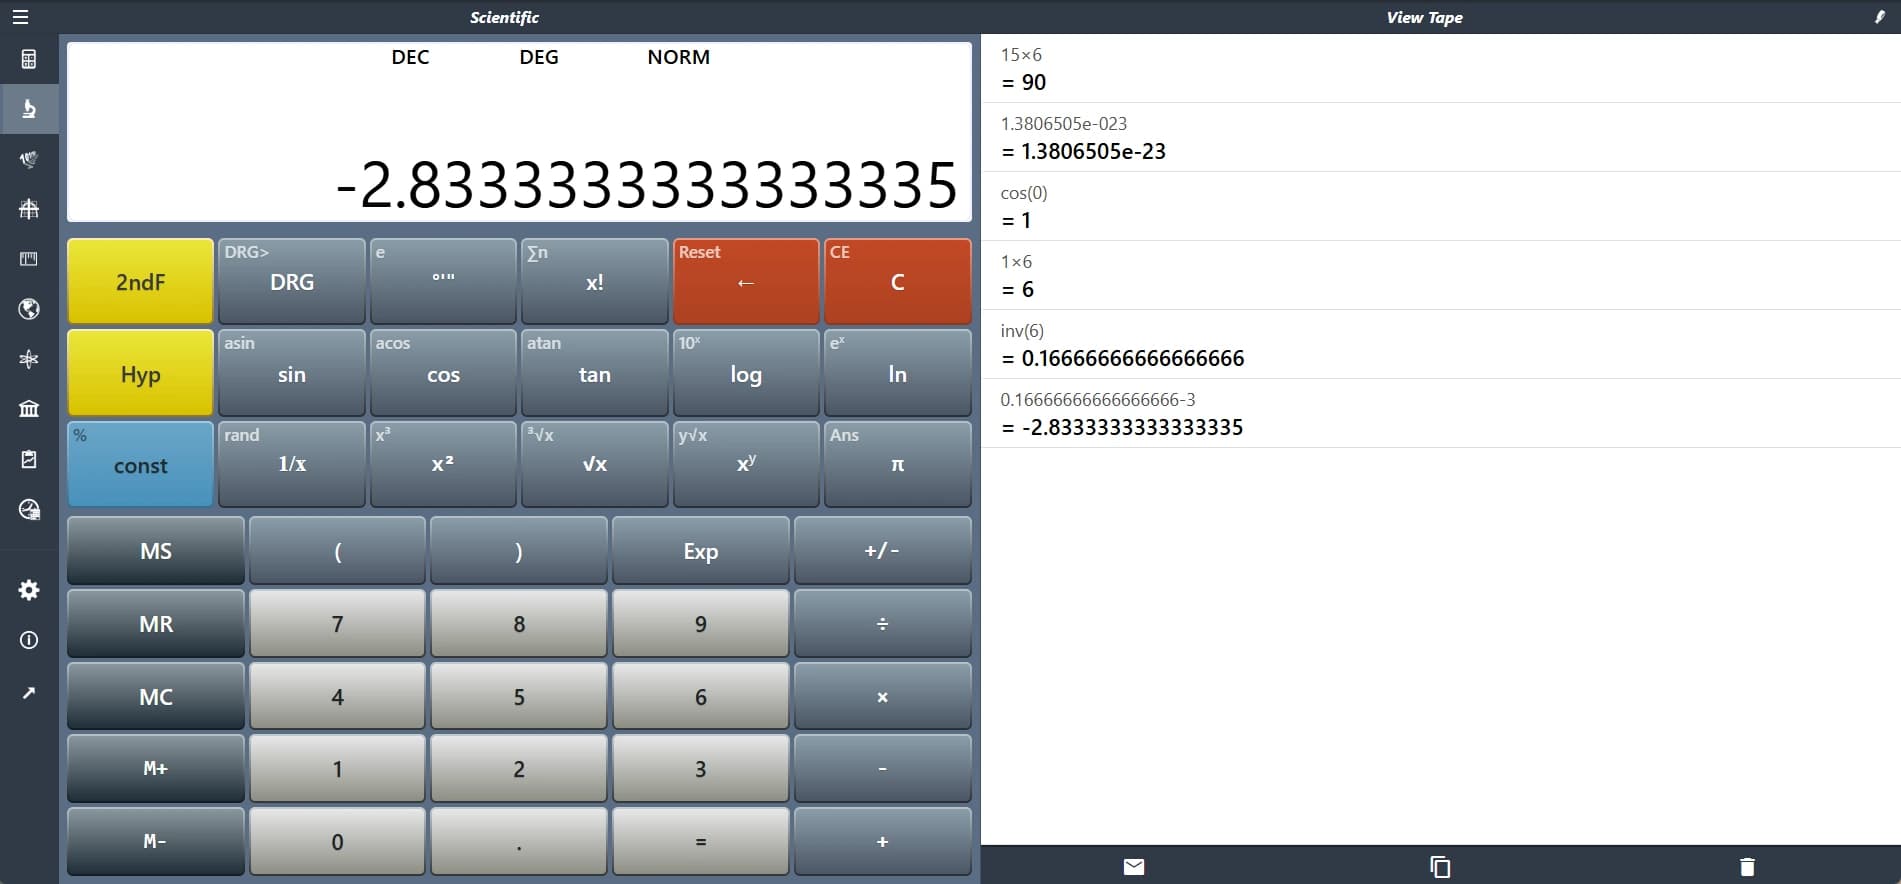This screenshot has height=884, width=1901.
Task: Switch angle mode with DRG key
Action: [x=292, y=281]
